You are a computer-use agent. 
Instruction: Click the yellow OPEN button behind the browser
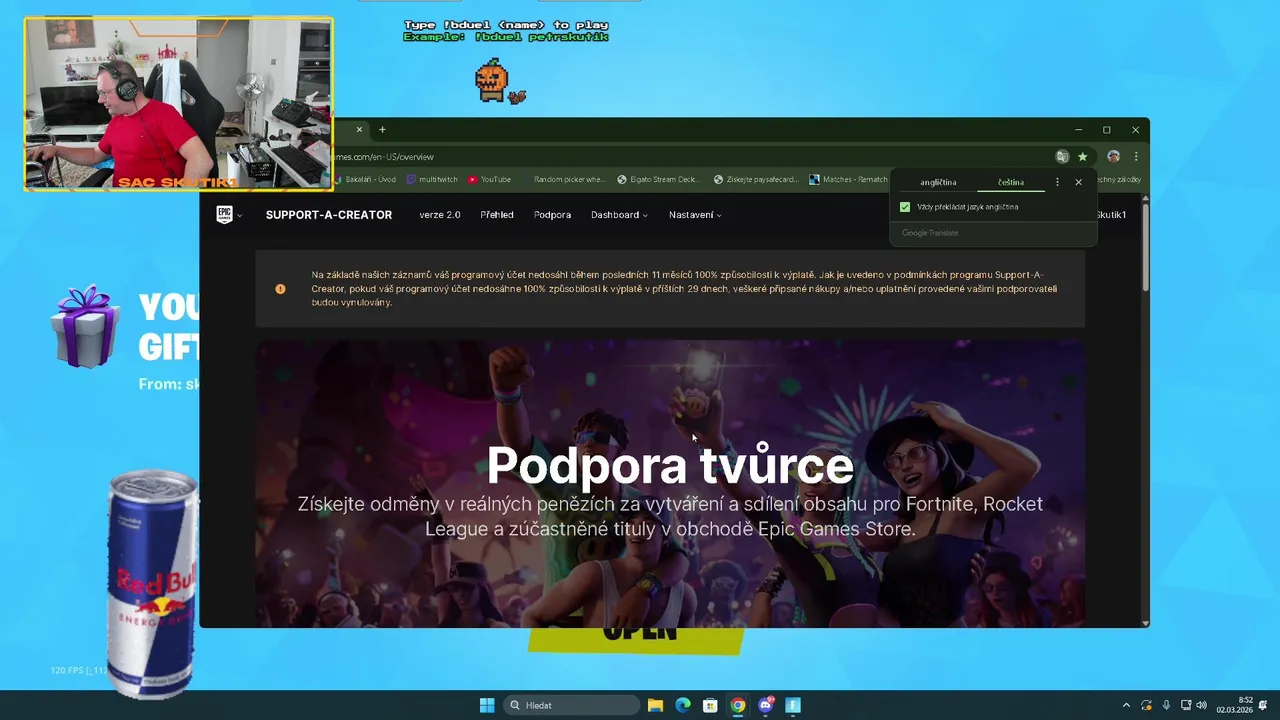click(636, 641)
